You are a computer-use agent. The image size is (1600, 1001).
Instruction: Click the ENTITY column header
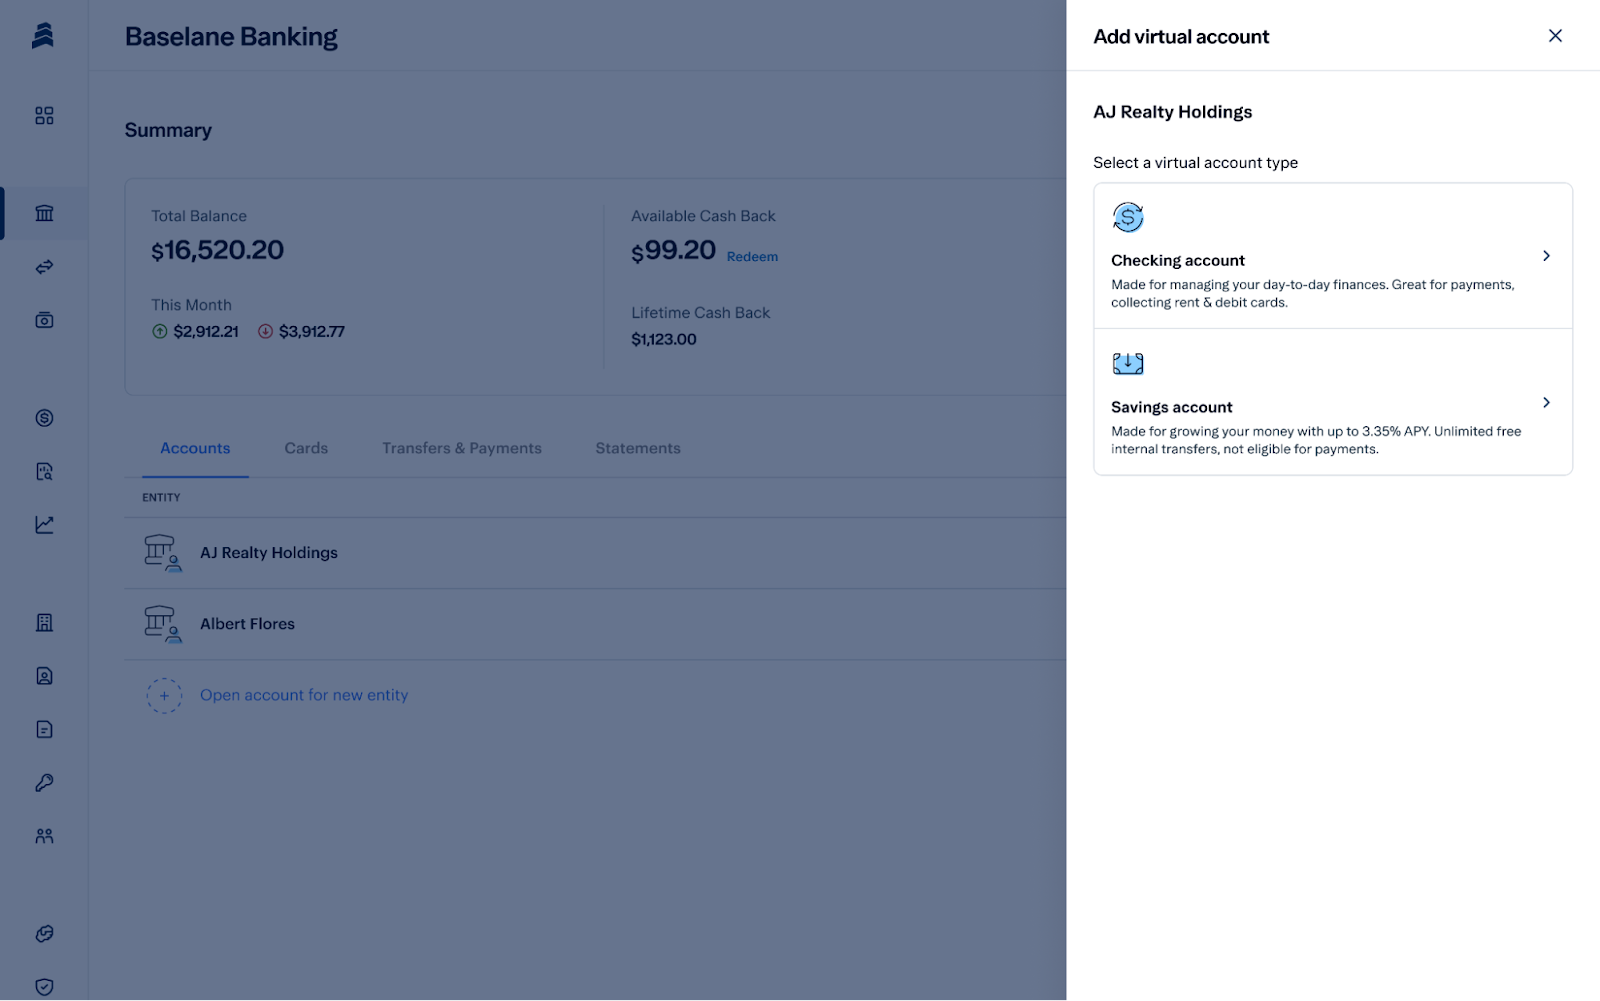tap(161, 497)
